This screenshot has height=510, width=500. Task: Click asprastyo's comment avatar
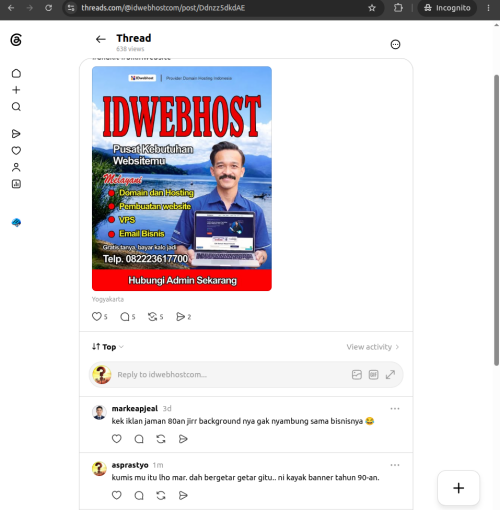(x=99, y=469)
